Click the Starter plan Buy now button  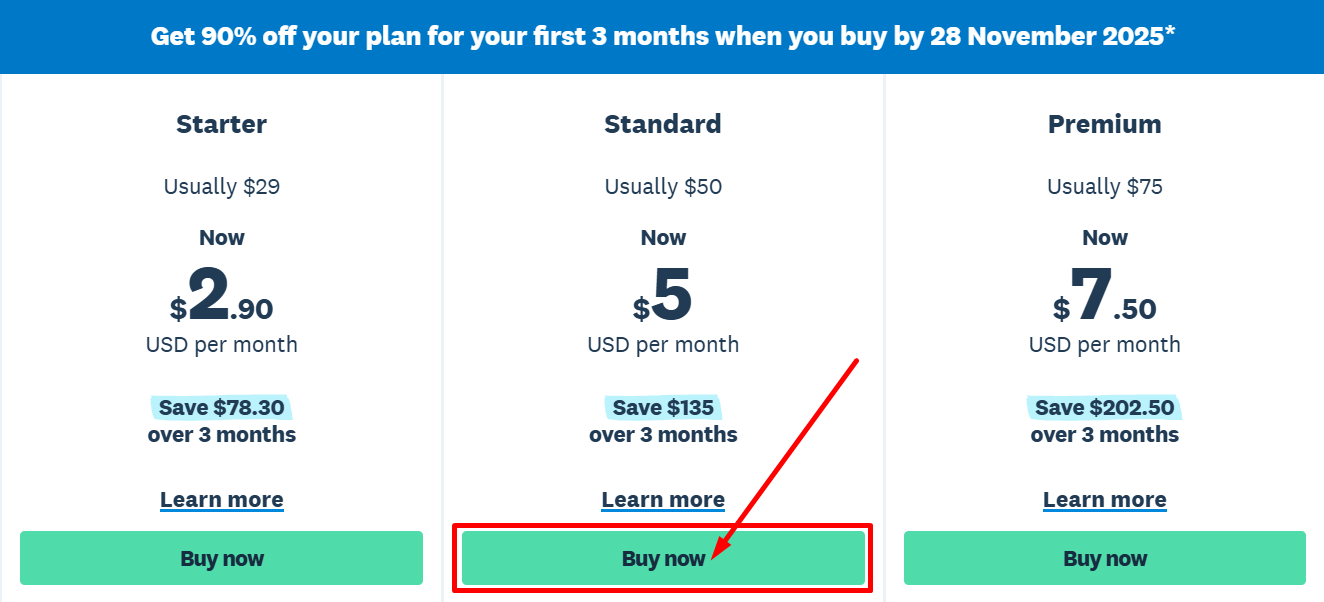click(221, 558)
